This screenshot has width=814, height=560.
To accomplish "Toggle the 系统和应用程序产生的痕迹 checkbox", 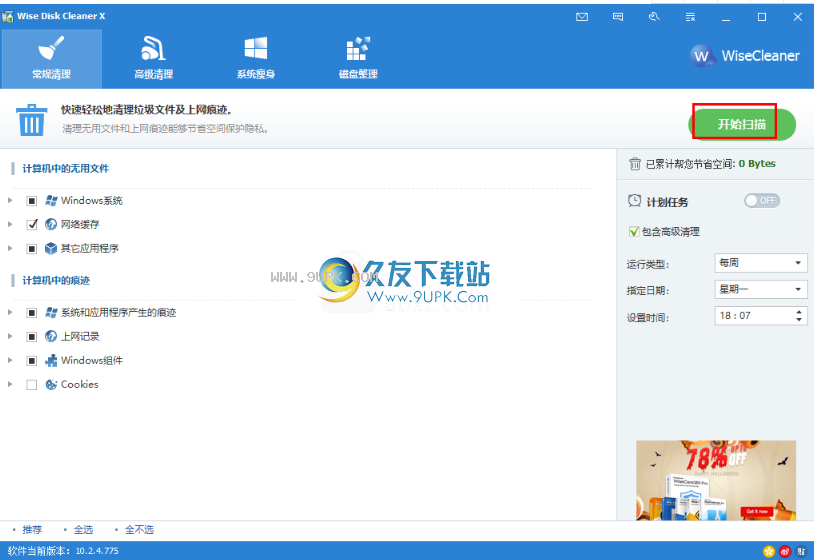I will 32,313.
